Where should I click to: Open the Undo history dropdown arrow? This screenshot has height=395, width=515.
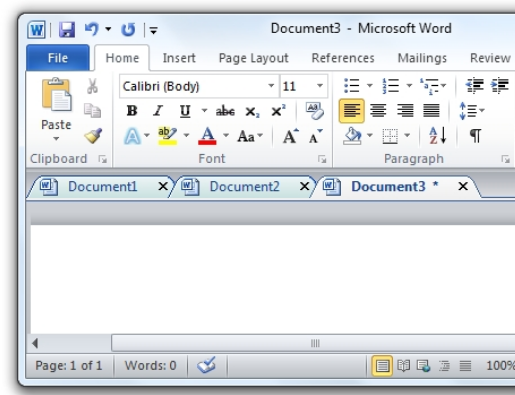point(108,29)
